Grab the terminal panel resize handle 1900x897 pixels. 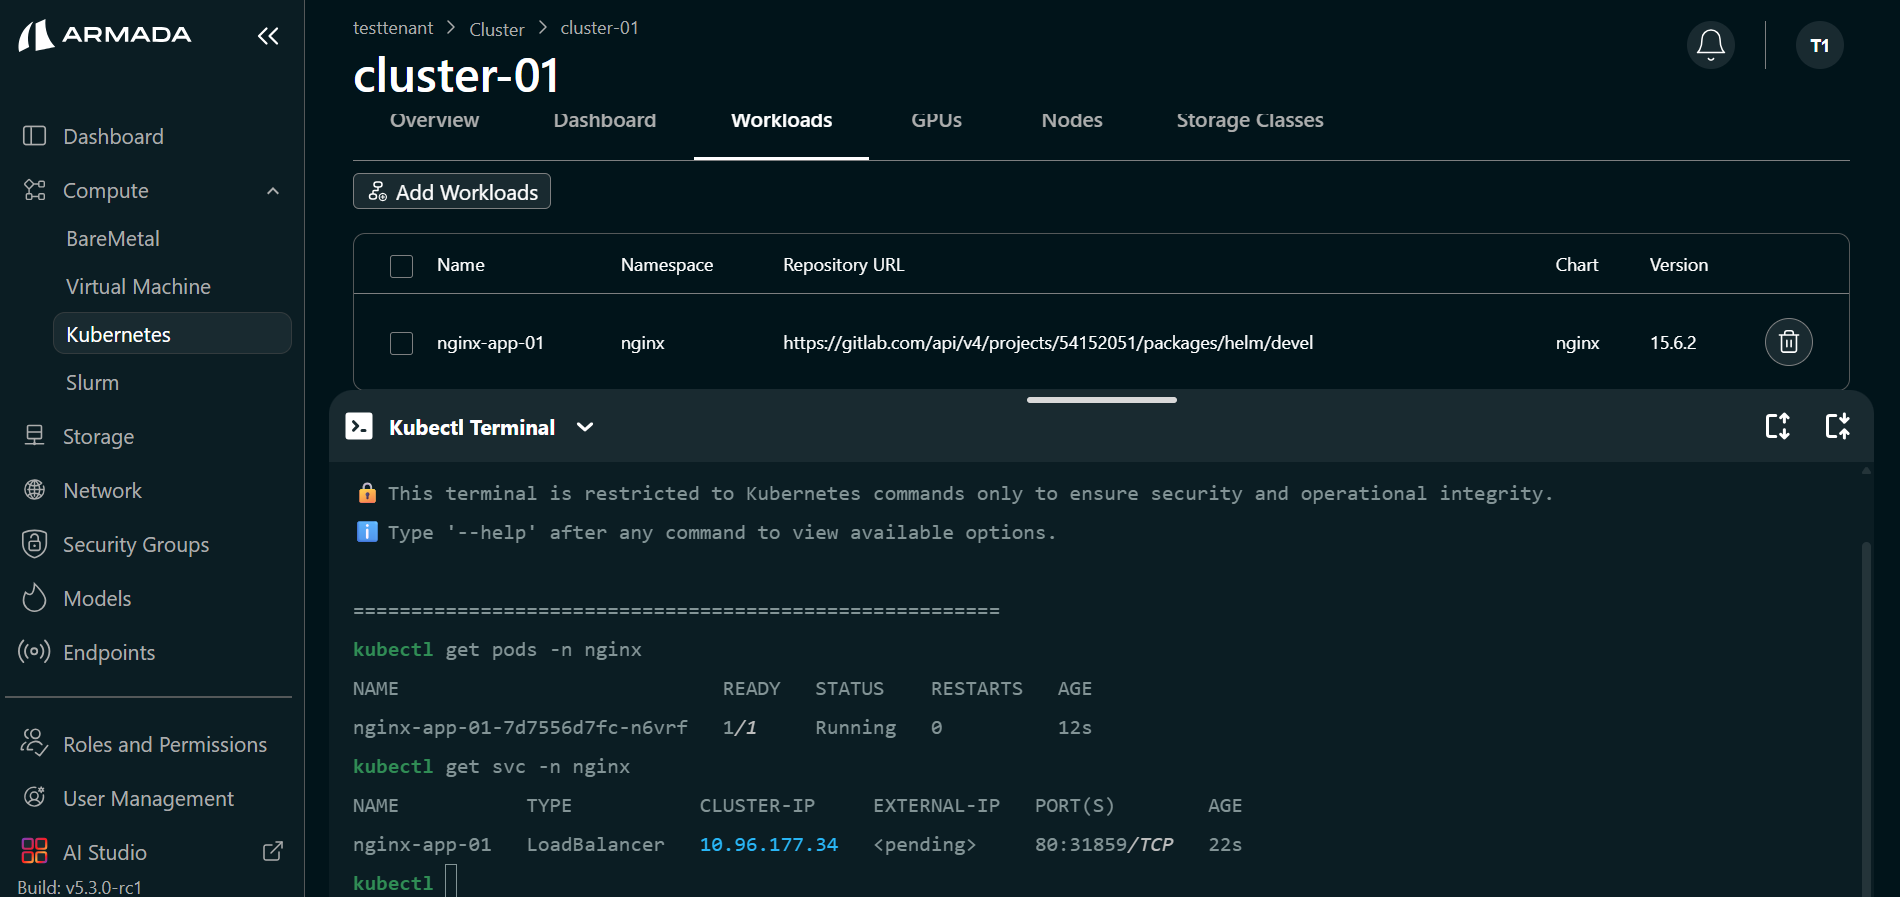pos(1101,400)
